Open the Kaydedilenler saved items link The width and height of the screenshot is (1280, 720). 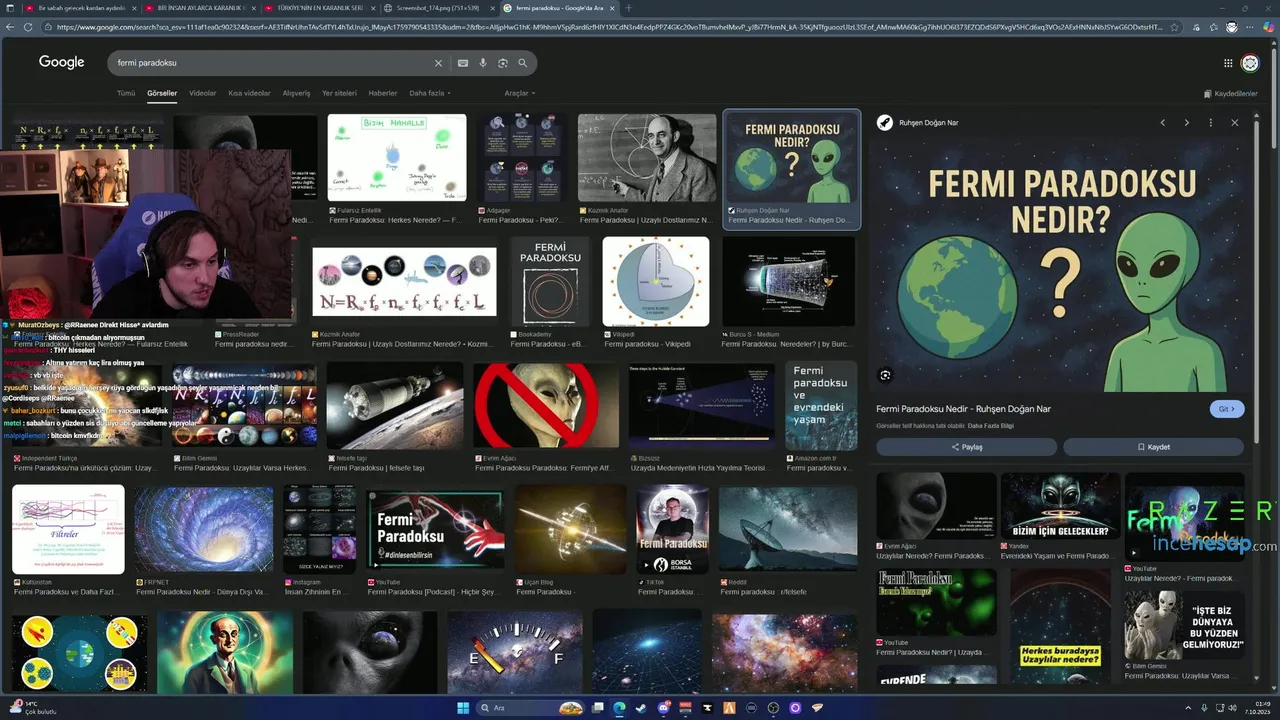coord(1231,93)
